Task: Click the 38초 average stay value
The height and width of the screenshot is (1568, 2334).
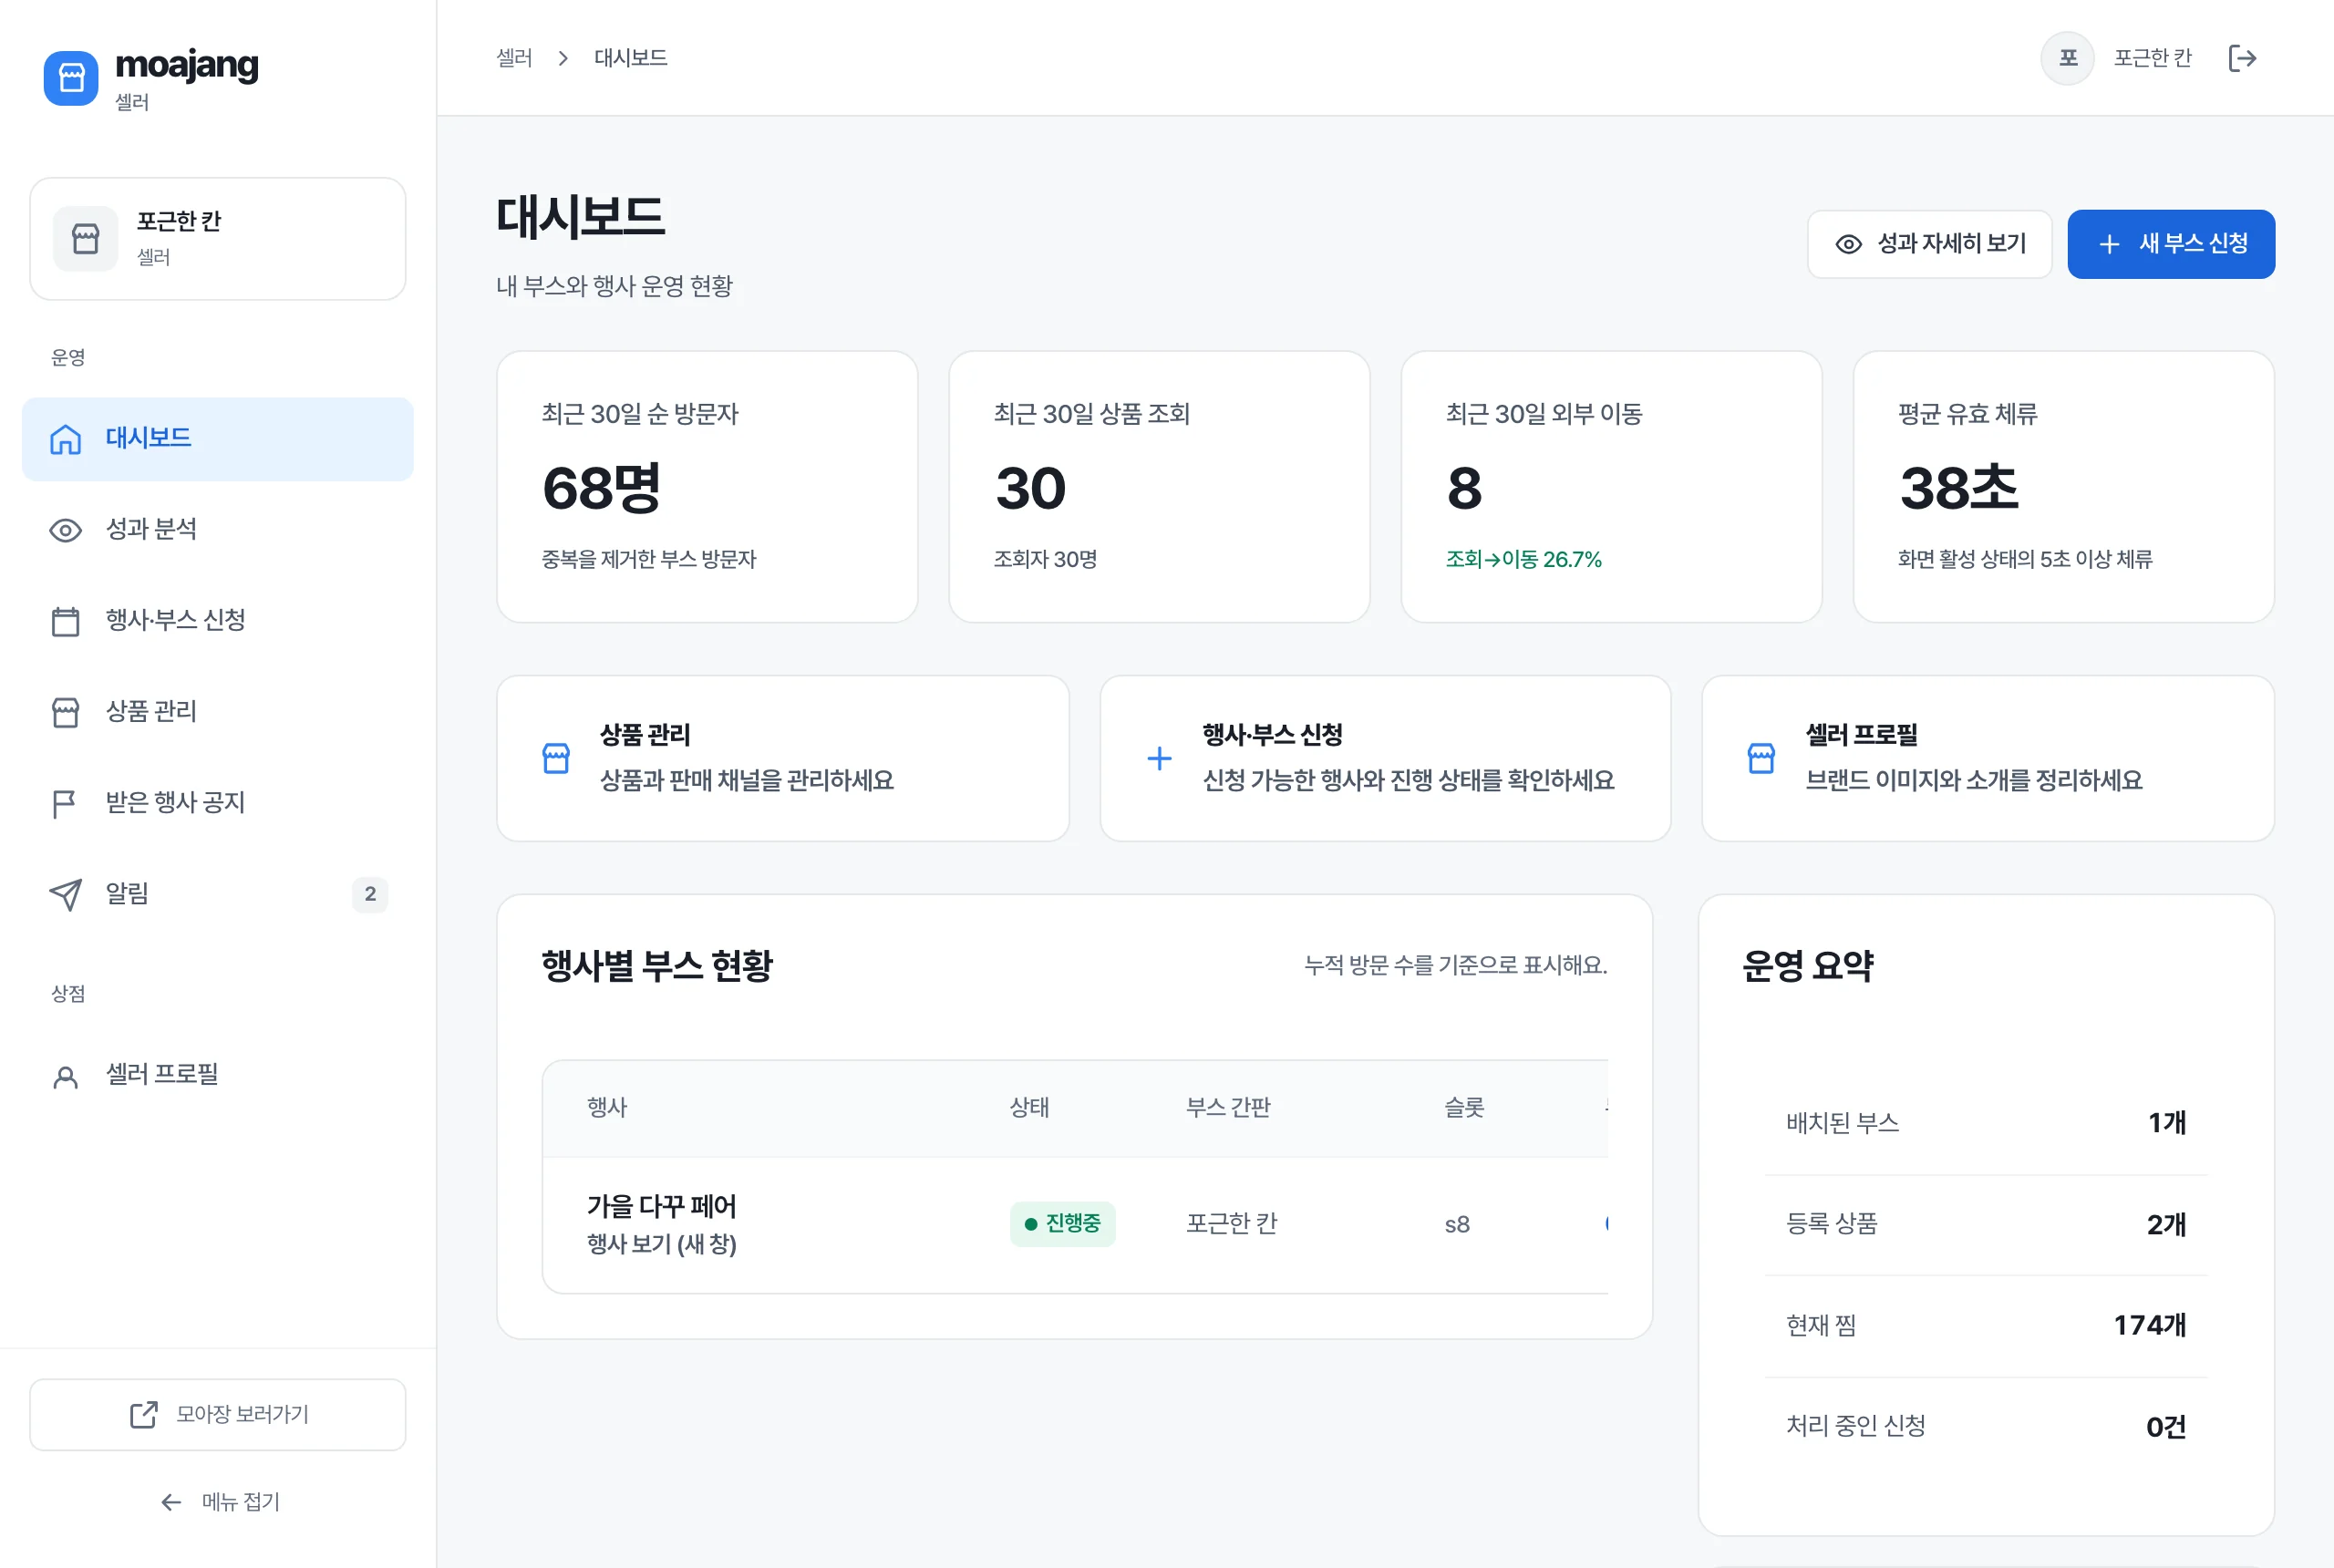Action: [1958, 488]
